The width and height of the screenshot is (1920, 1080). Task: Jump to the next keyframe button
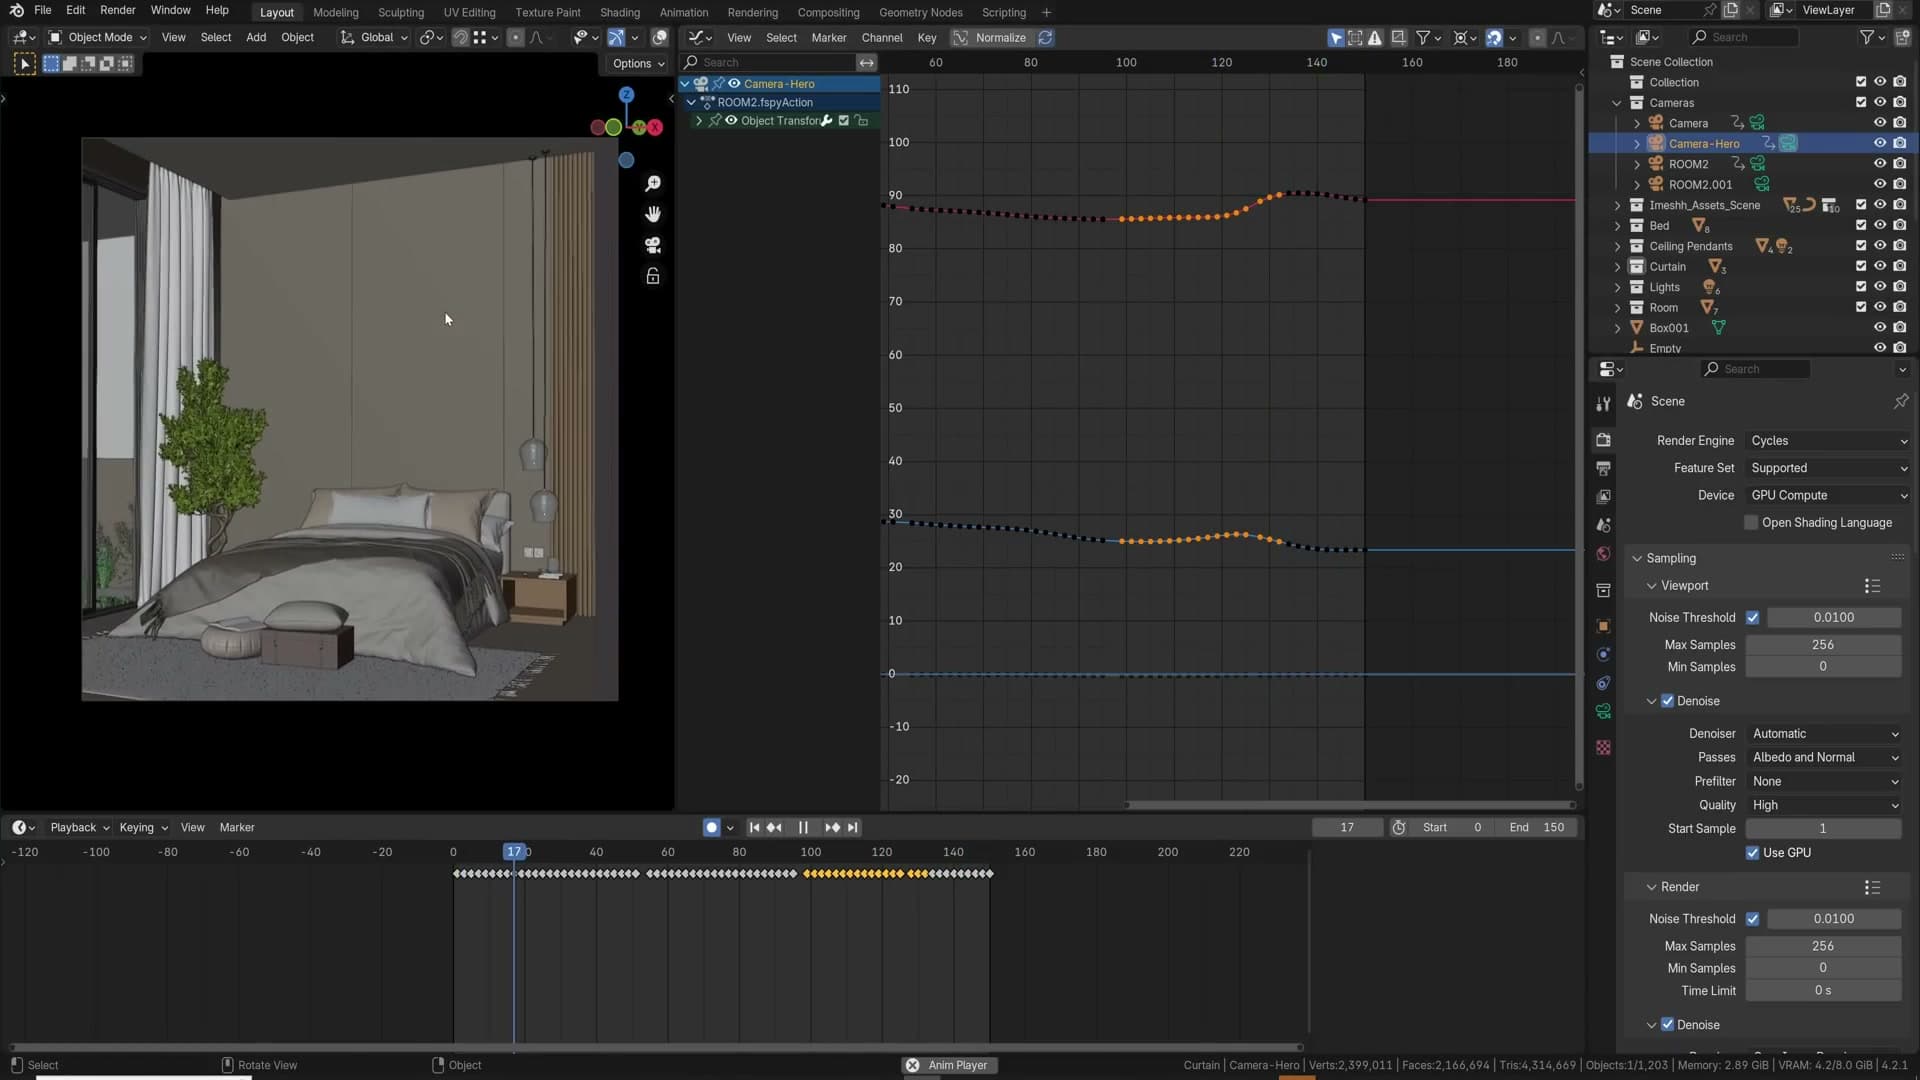pyautogui.click(x=832, y=828)
